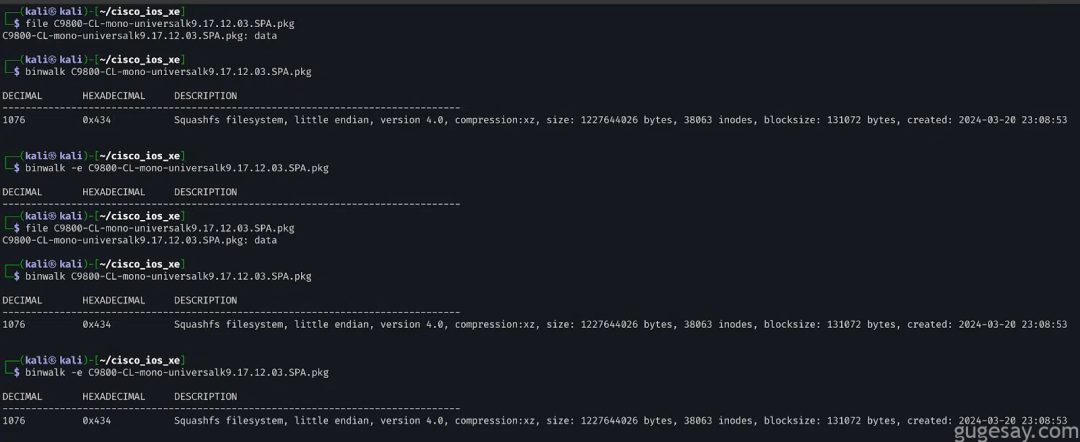This screenshot has width=1080, height=442.
Task: Click the first 0x434 hexadecimal value
Action: coord(96,120)
